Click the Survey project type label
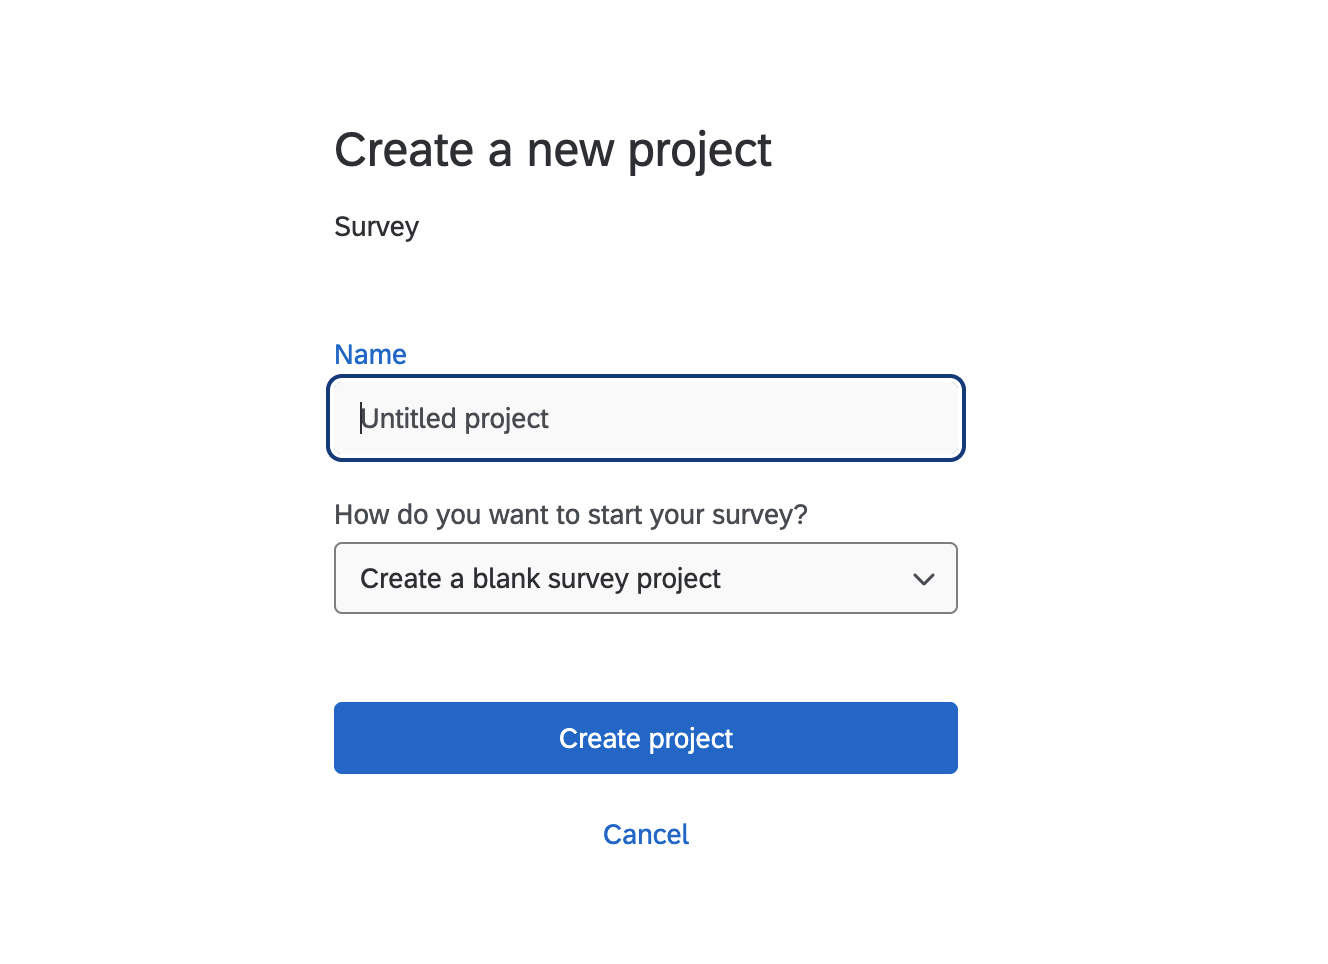 coord(376,227)
